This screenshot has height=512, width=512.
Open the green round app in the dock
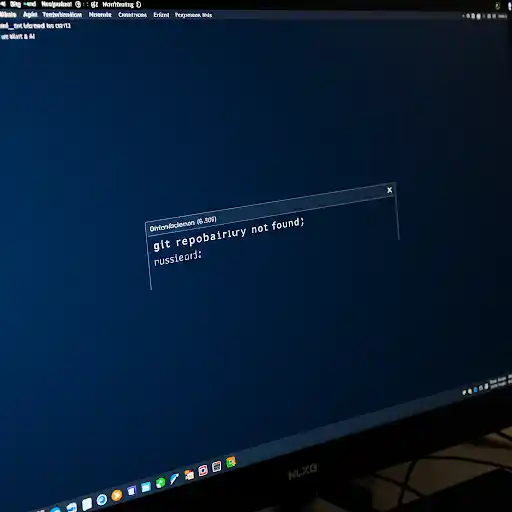pos(161,483)
